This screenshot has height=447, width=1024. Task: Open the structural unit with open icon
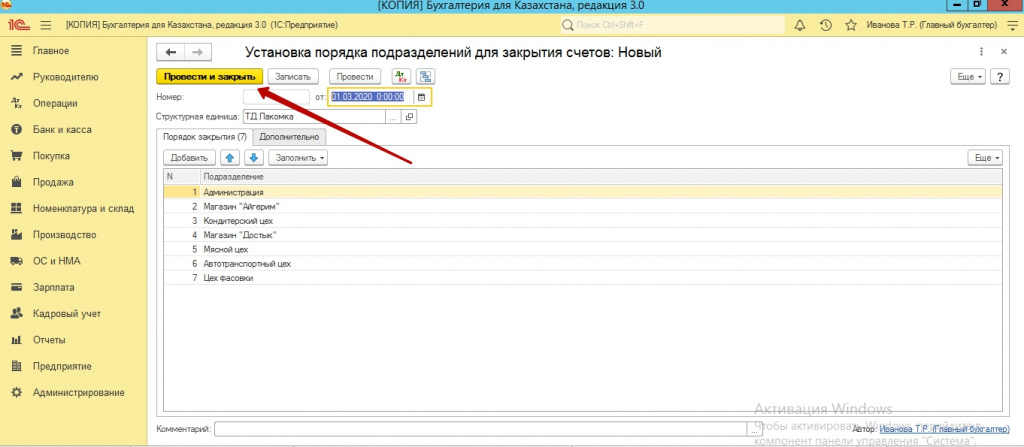coord(409,116)
